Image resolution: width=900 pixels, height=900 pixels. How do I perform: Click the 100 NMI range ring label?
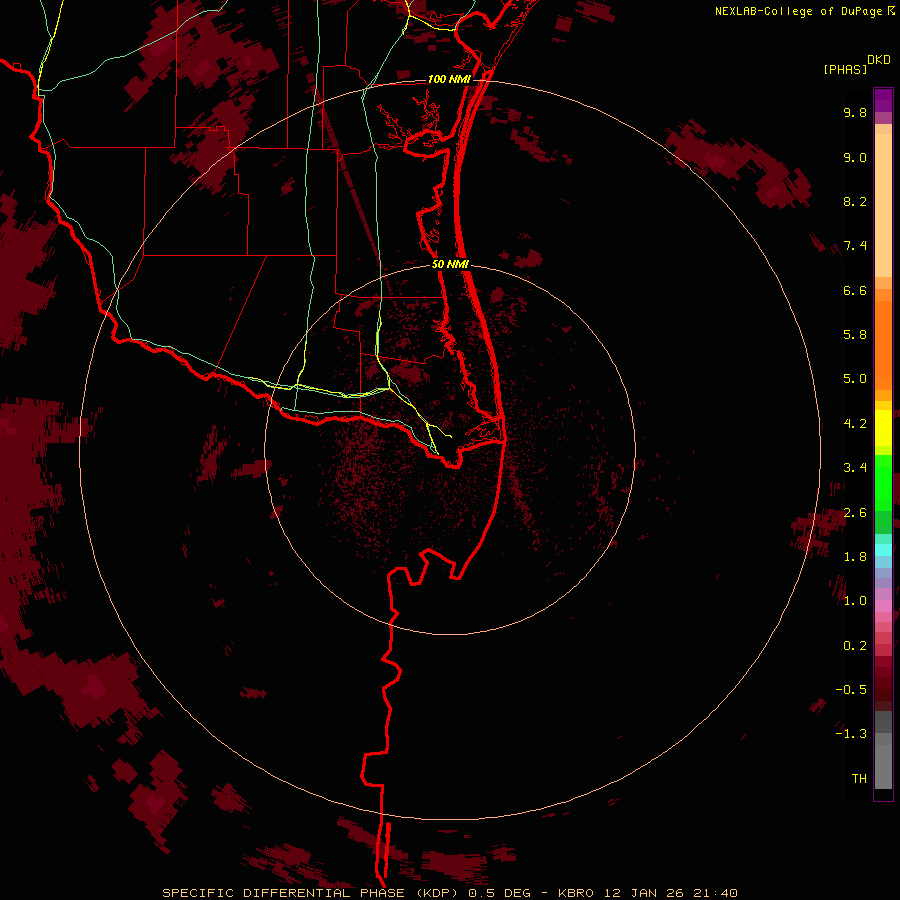tap(449, 79)
